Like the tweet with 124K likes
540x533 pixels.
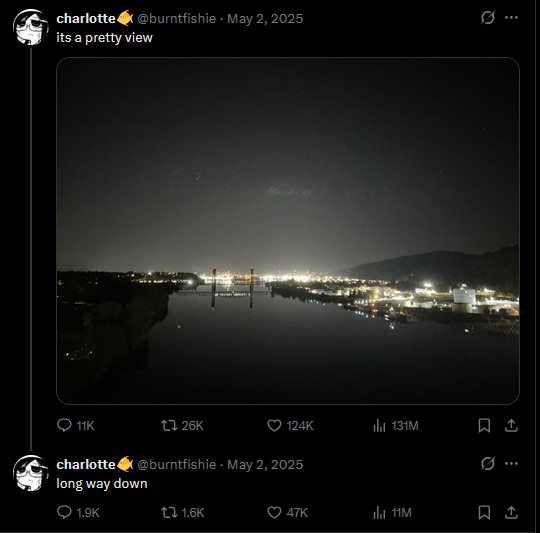coord(290,426)
